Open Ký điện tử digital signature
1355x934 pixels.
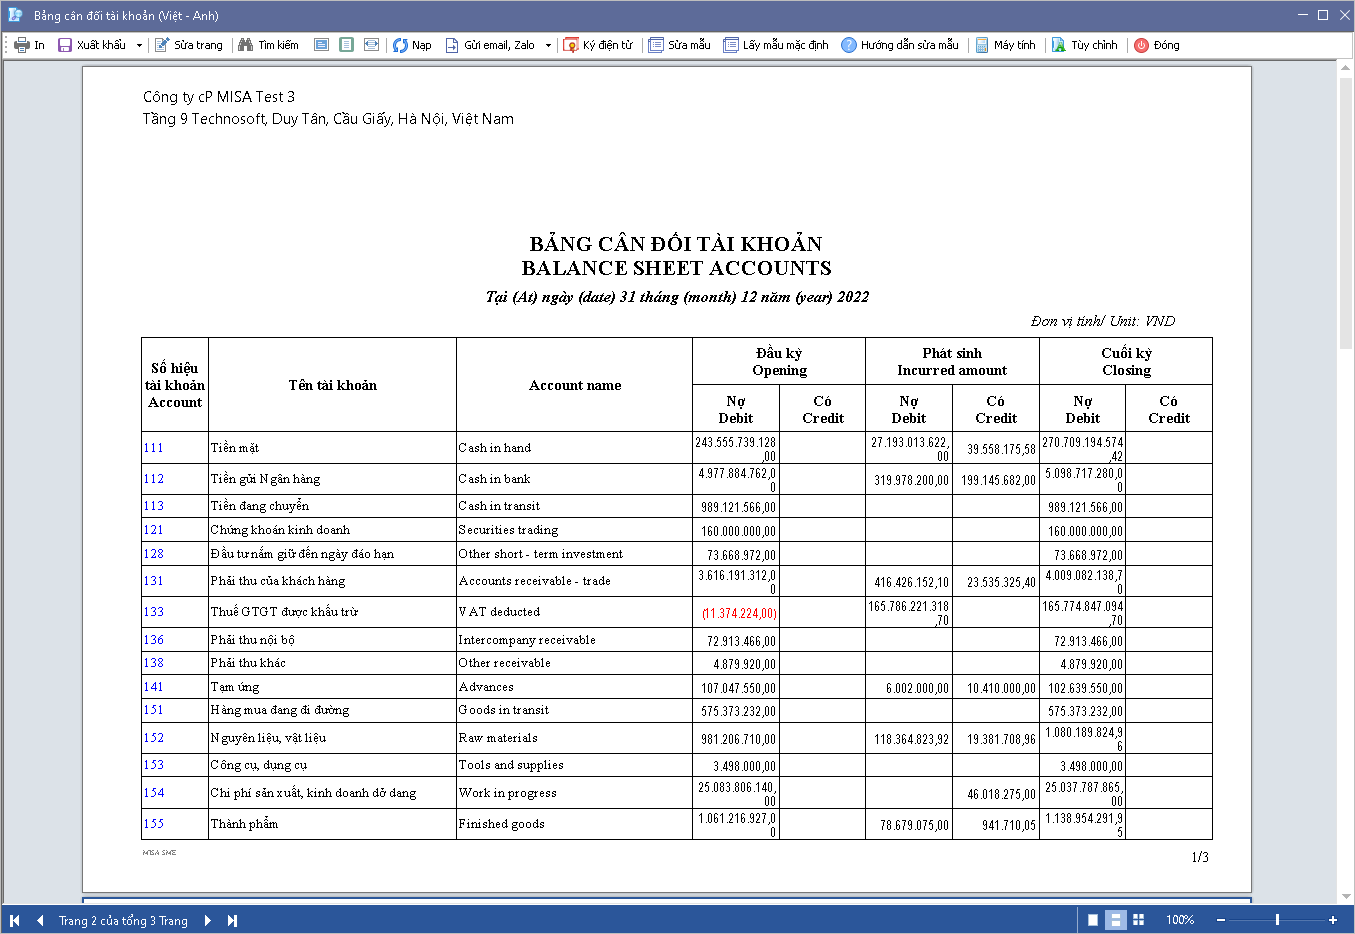coord(571,45)
